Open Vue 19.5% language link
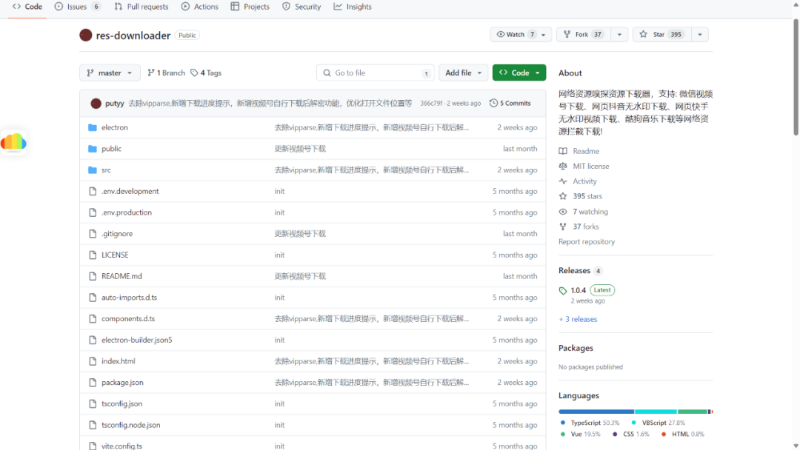The image size is (800, 450). [x=580, y=434]
